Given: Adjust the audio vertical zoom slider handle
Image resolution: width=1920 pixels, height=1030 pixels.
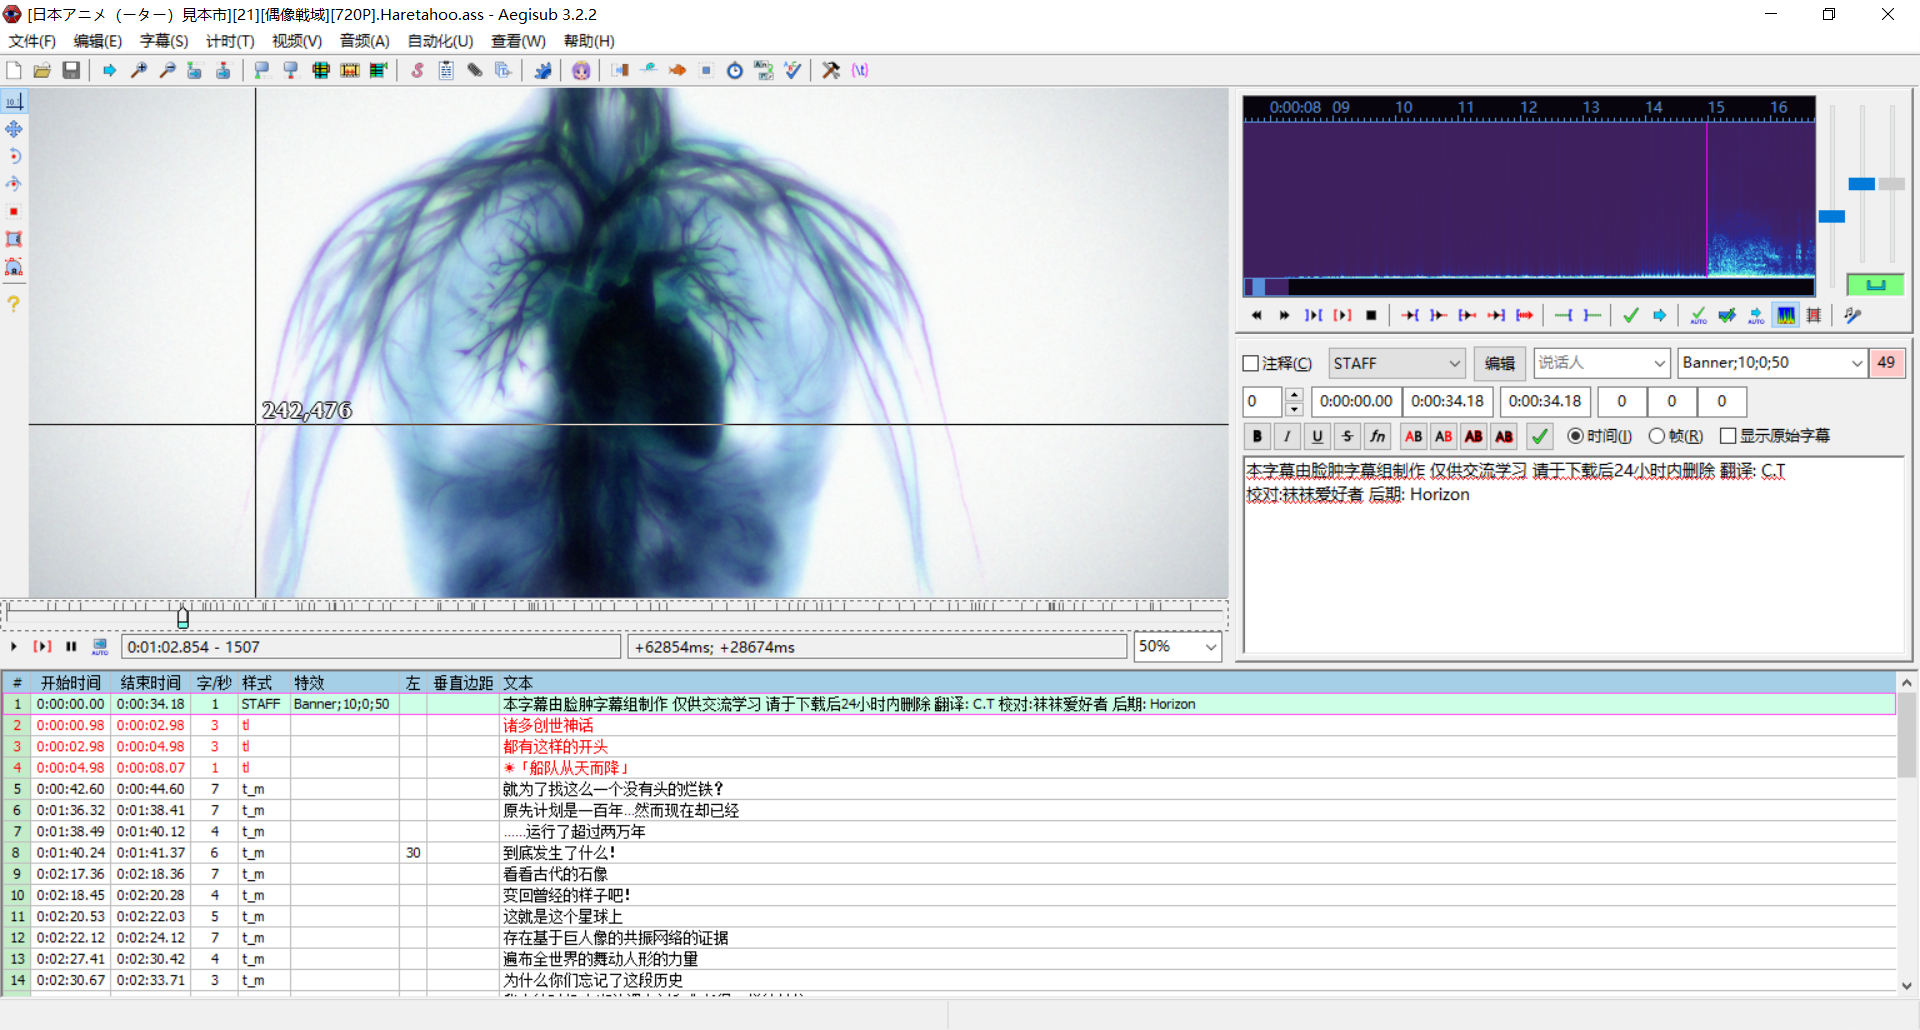Looking at the screenshot, I should 1861,184.
